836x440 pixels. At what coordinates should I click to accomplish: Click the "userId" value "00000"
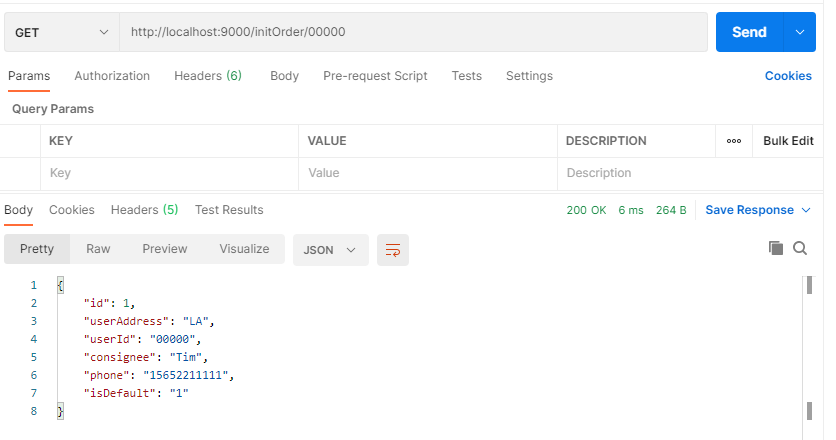tap(173, 339)
